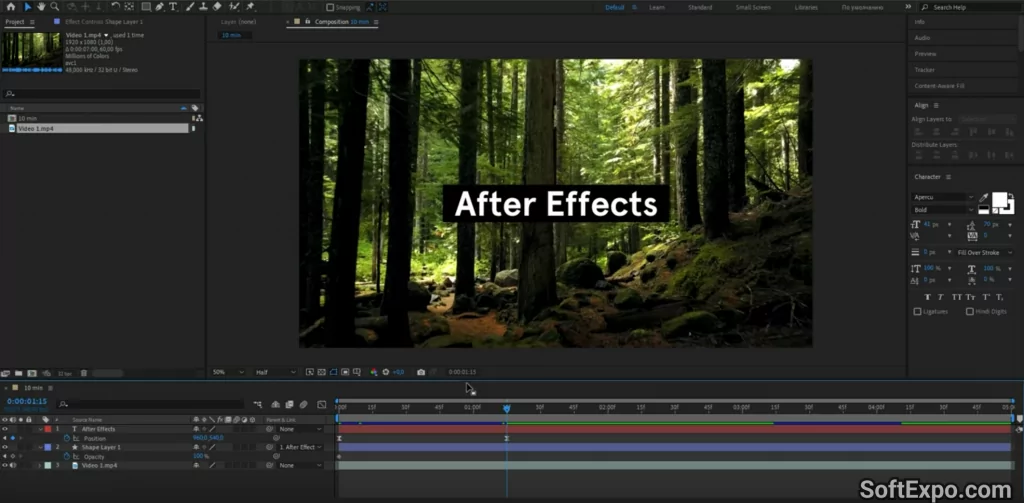
Task: Create a new folder in Project panel
Action: [18, 373]
